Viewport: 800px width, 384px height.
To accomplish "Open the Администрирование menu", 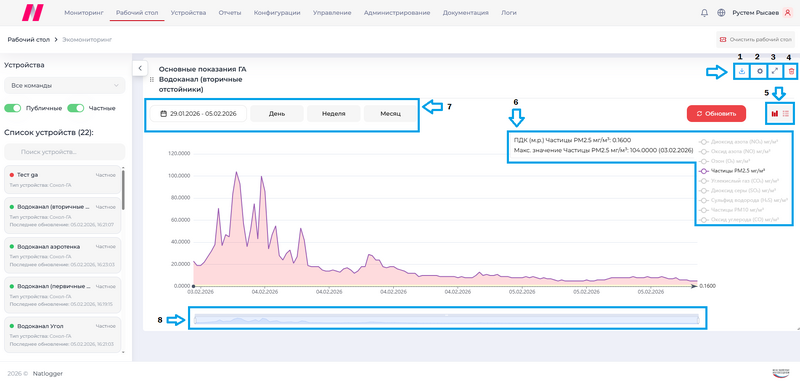I will pos(397,13).
